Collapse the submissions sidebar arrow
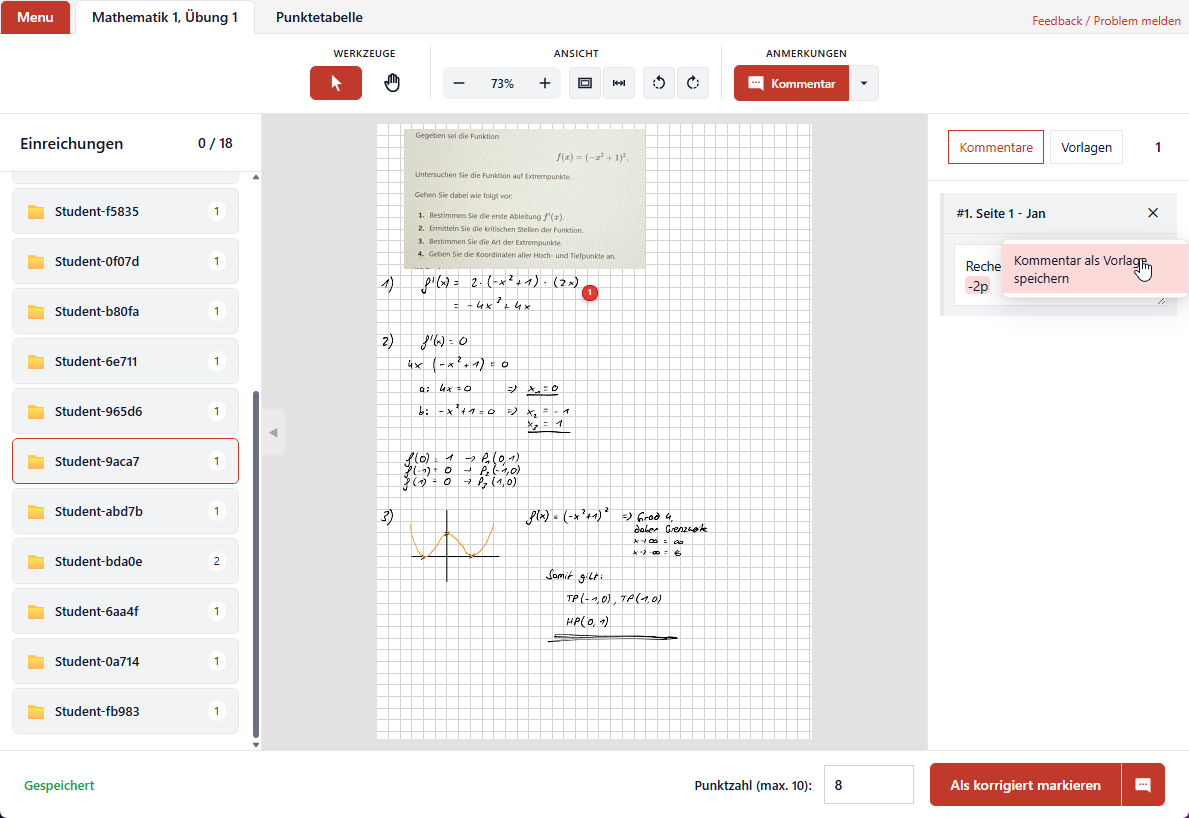Screen dimensions: 1189x818 coord(273,432)
